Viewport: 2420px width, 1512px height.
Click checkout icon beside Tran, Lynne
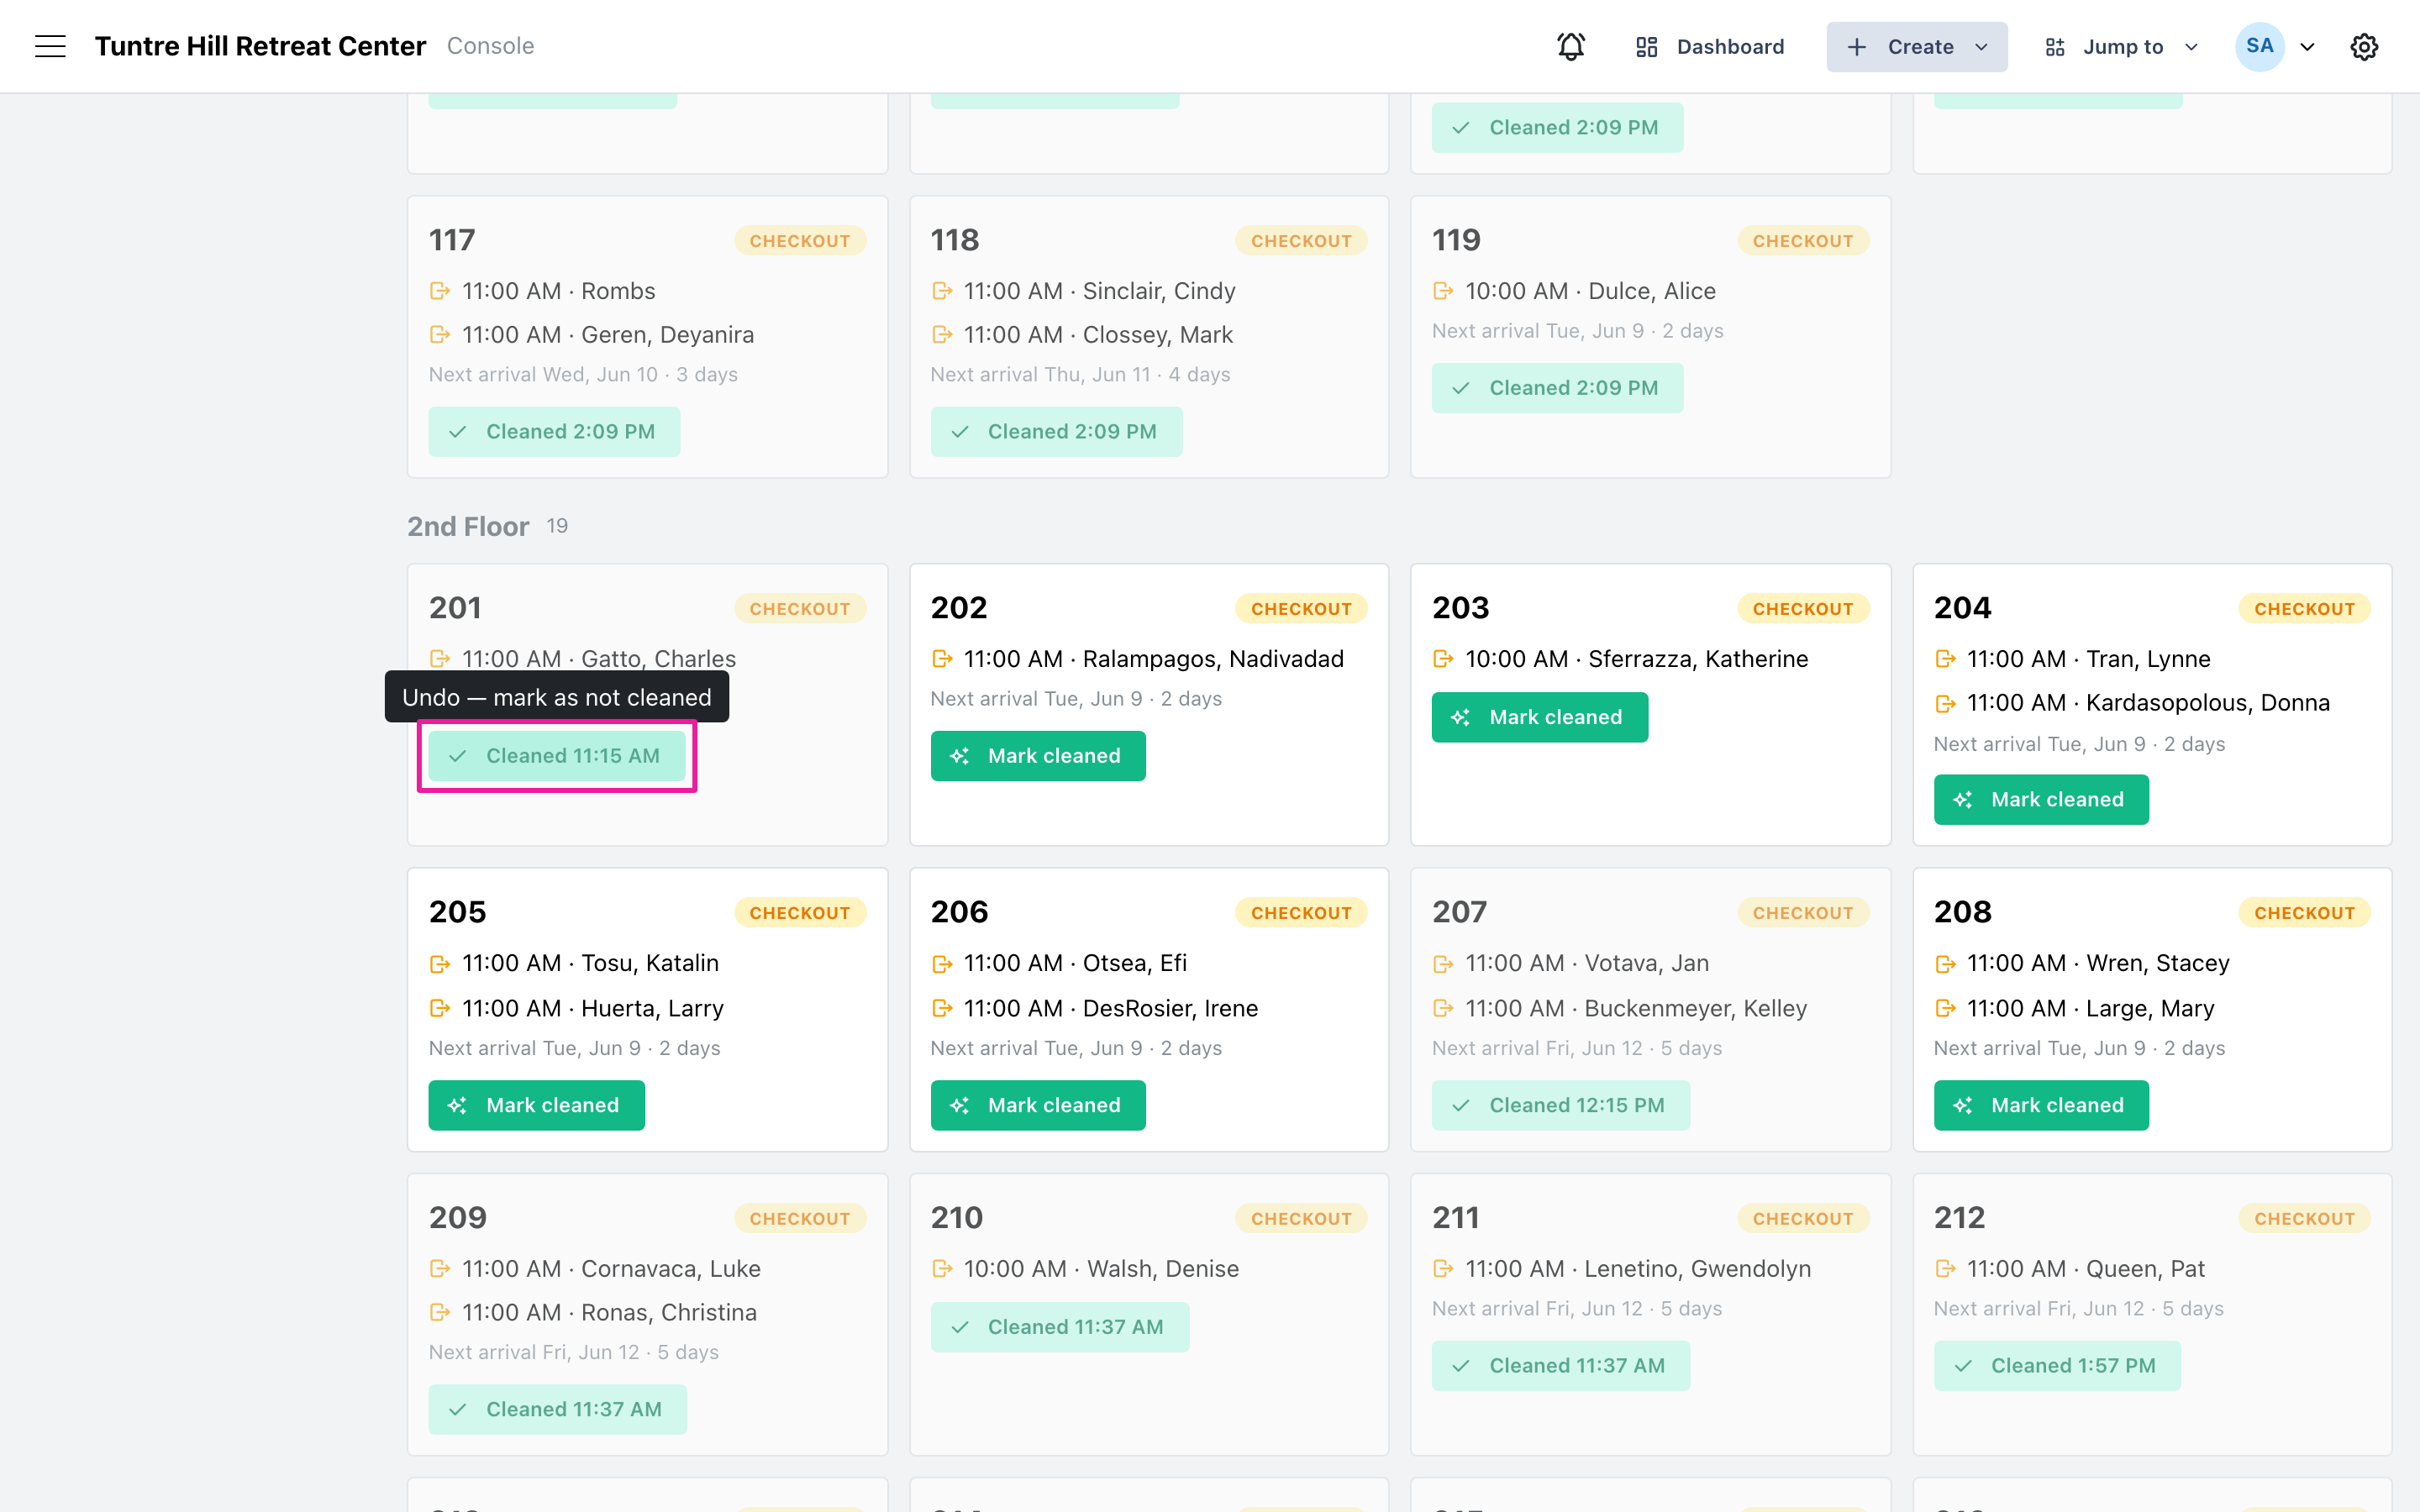(x=1945, y=659)
